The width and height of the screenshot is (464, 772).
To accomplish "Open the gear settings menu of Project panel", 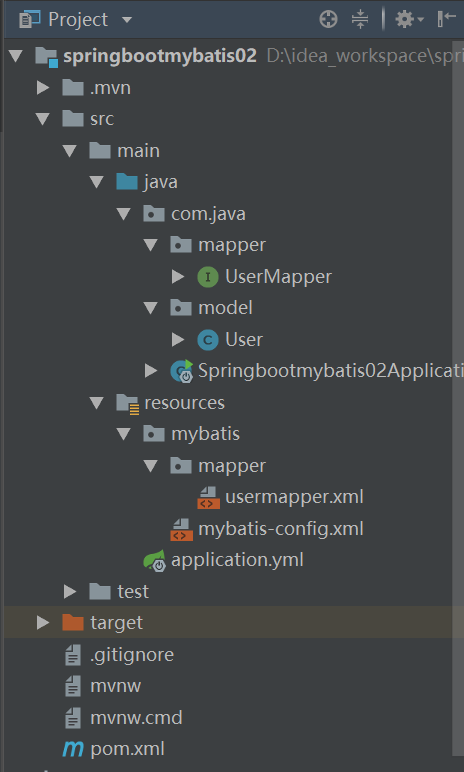I will [x=409, y=20].
